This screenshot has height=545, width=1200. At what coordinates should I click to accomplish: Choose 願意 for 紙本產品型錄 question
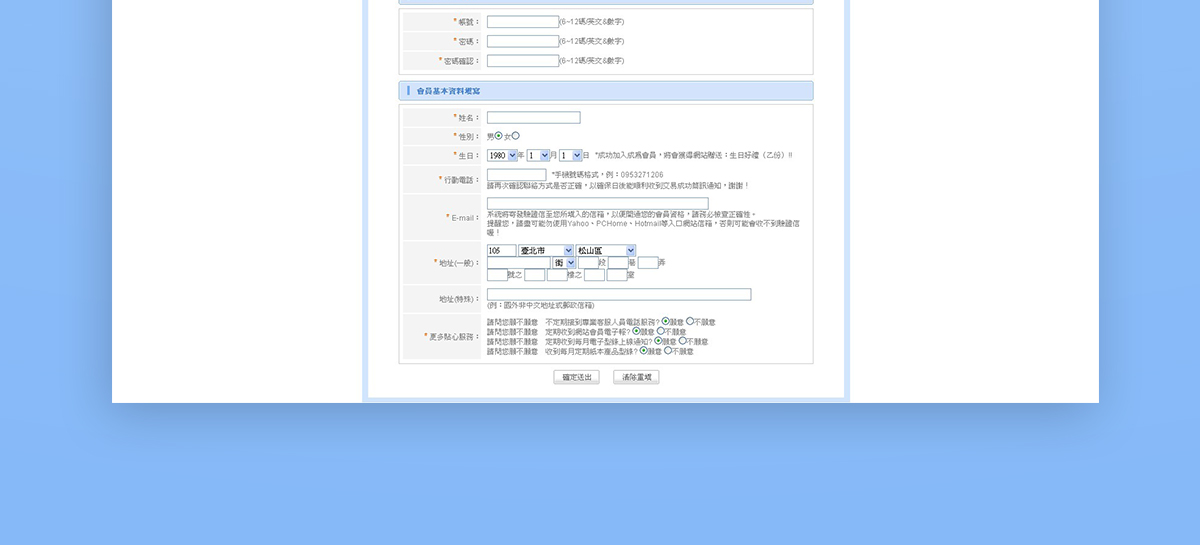643,350
